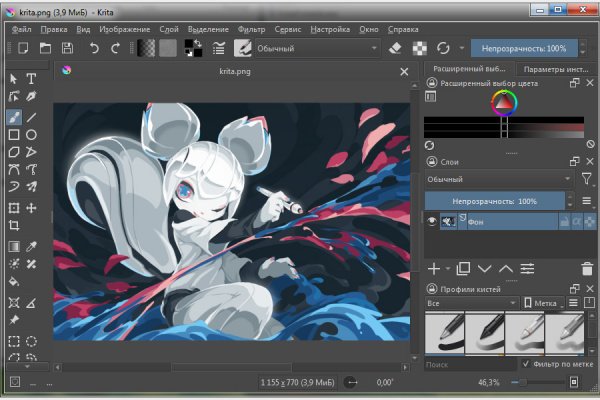Select the shape selection arrow tool
The width and height of the screenshot is (600, 400).
pos(14,79)
